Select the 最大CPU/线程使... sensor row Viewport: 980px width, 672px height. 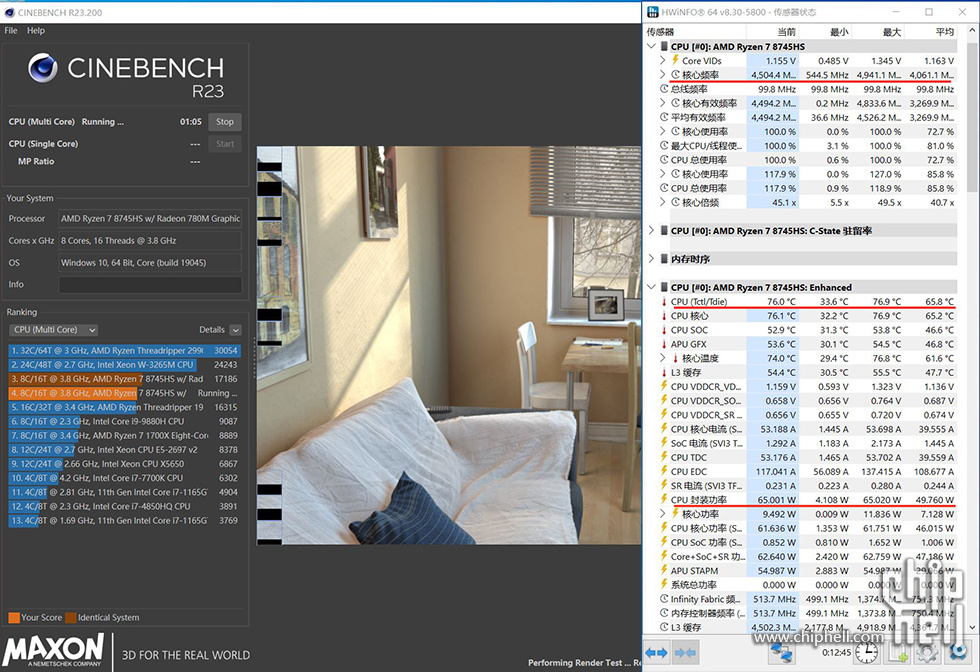[x=807, y=146]
